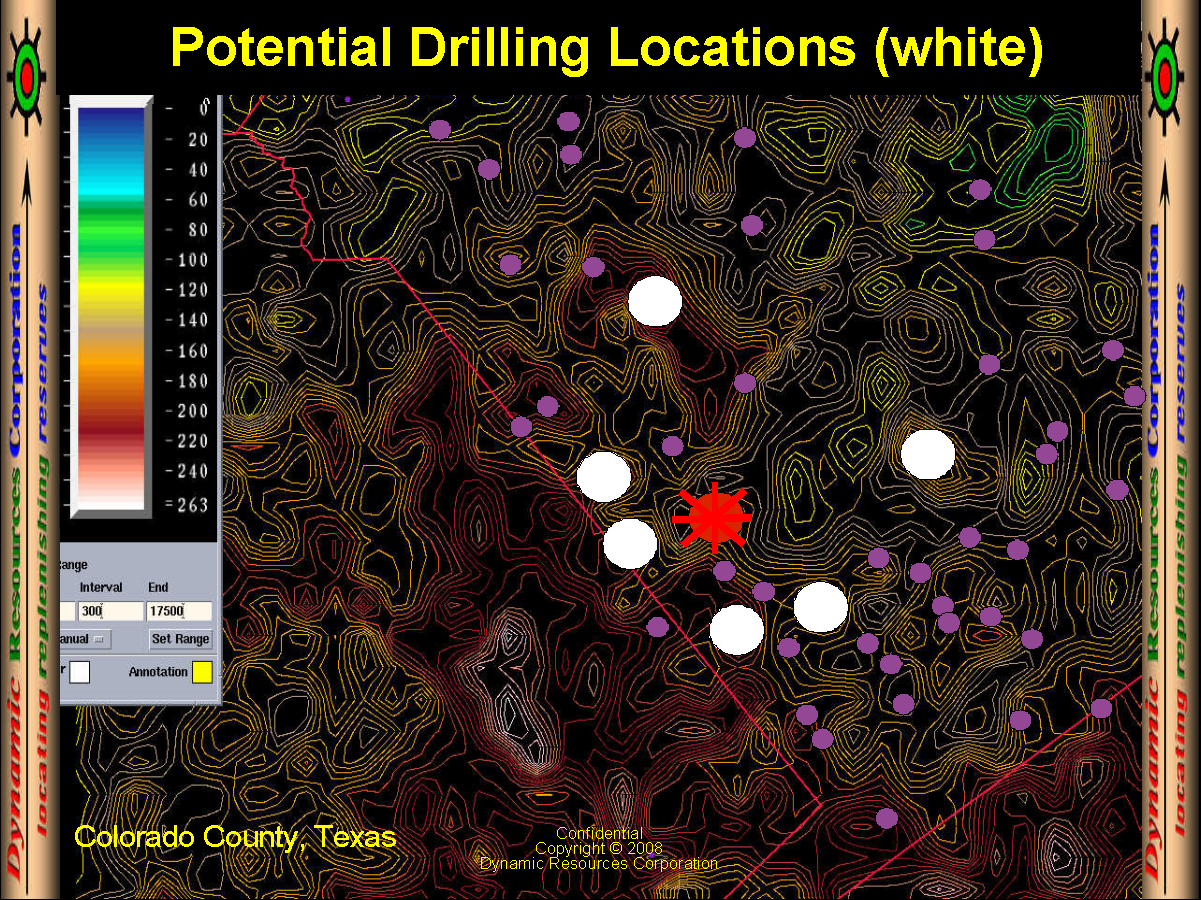
Task: Click the "Colorado County, Texas" caption
Action: 235,836
